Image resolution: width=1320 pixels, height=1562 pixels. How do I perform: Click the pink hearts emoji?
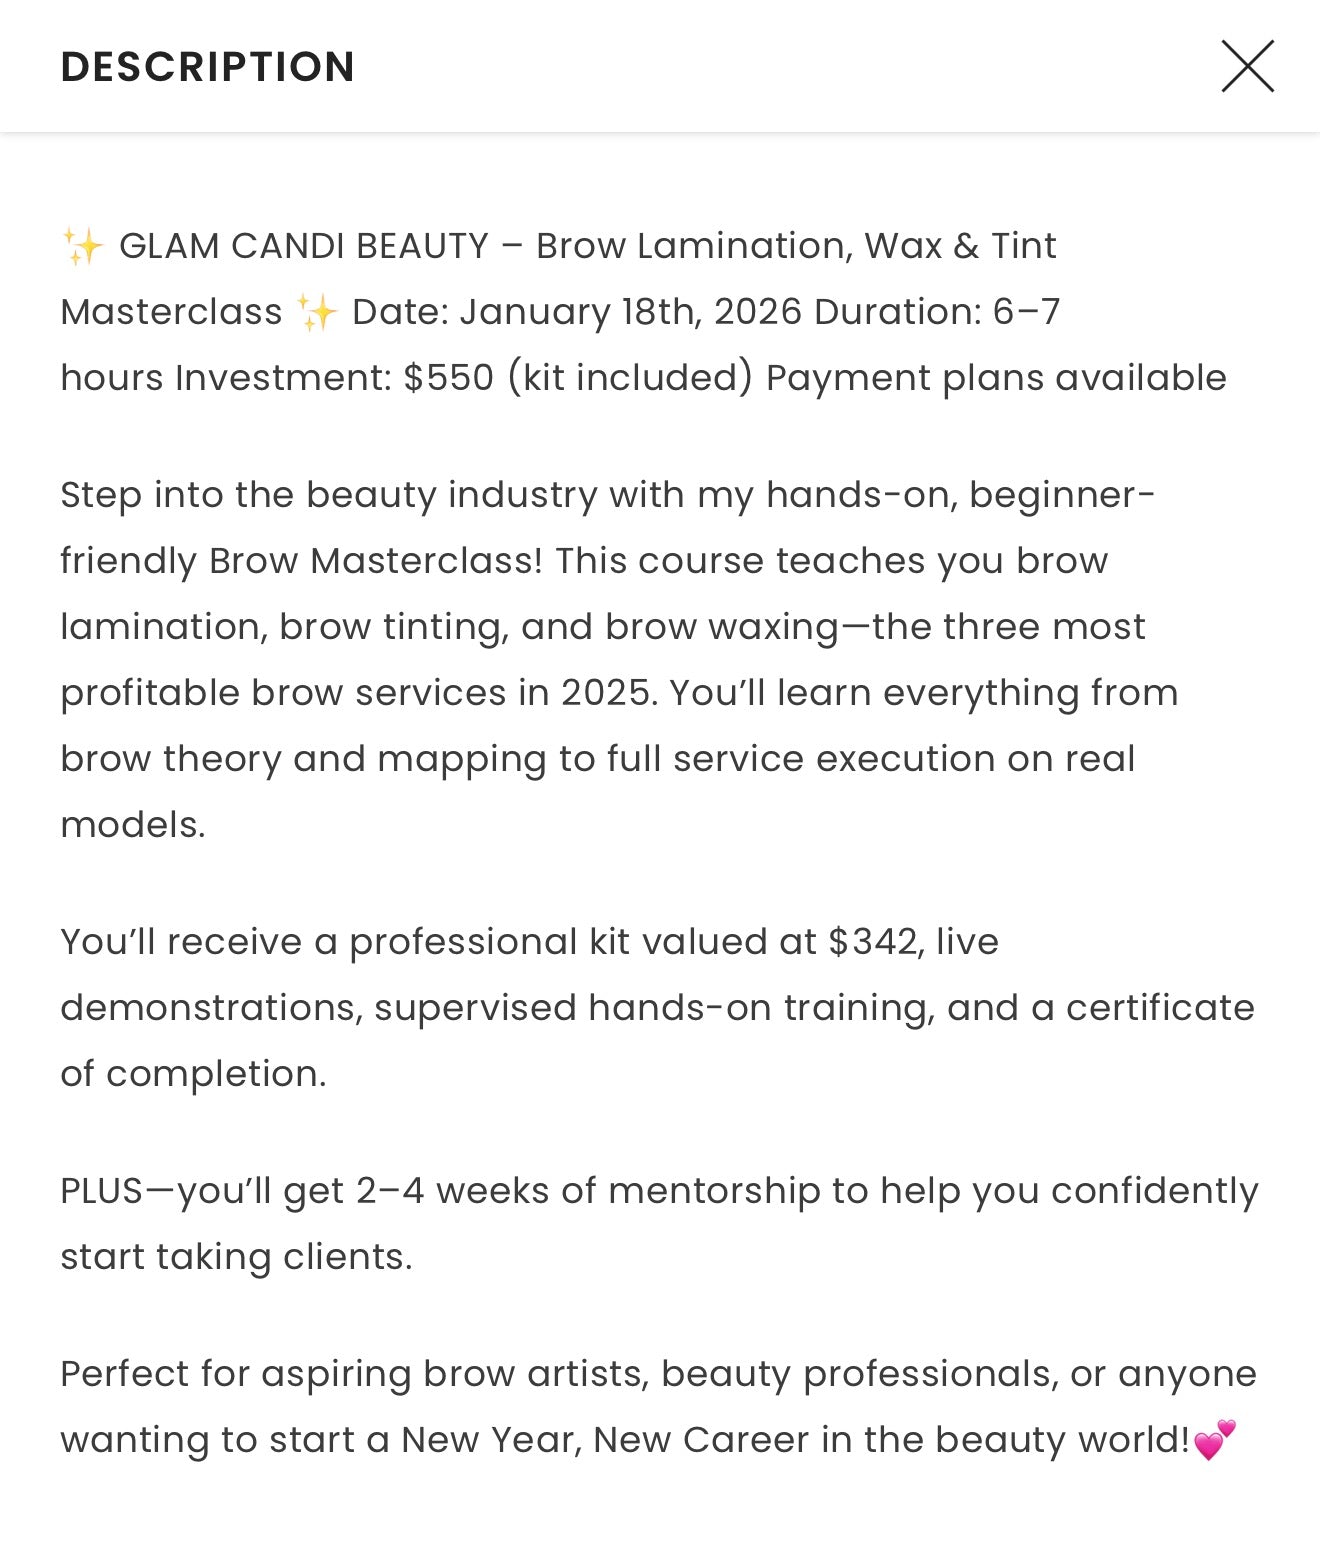pyautogui.click(x=1215, y=1439)
